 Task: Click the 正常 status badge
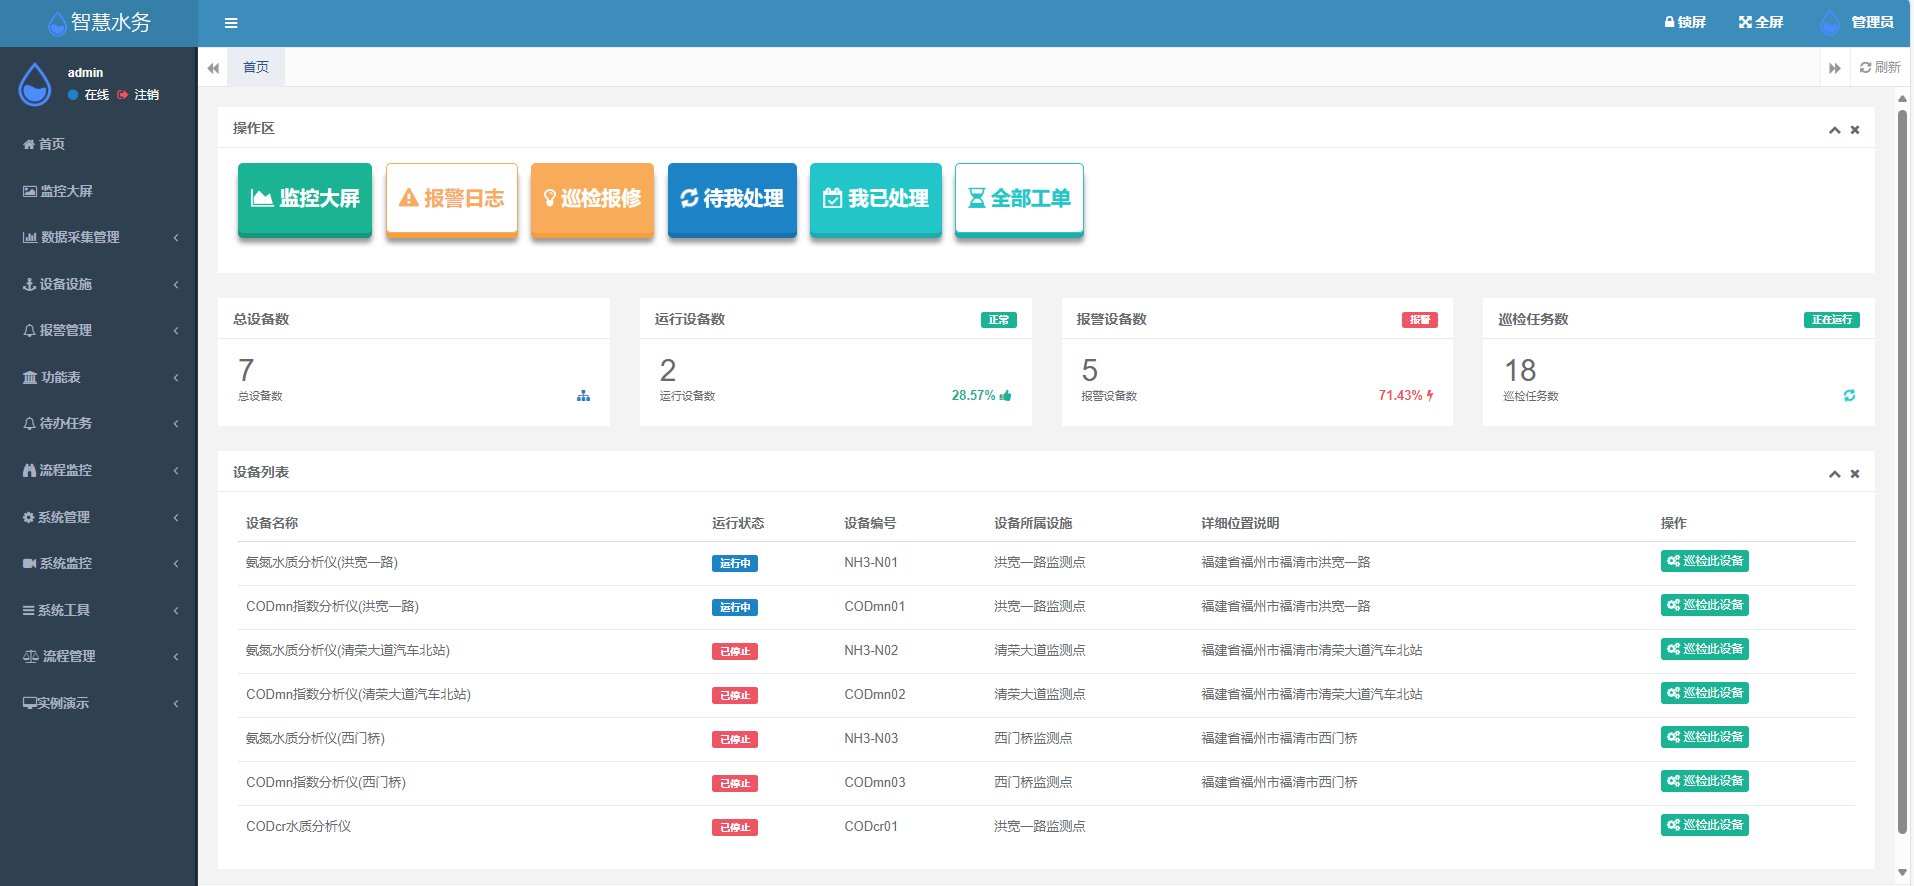[998, 320]
